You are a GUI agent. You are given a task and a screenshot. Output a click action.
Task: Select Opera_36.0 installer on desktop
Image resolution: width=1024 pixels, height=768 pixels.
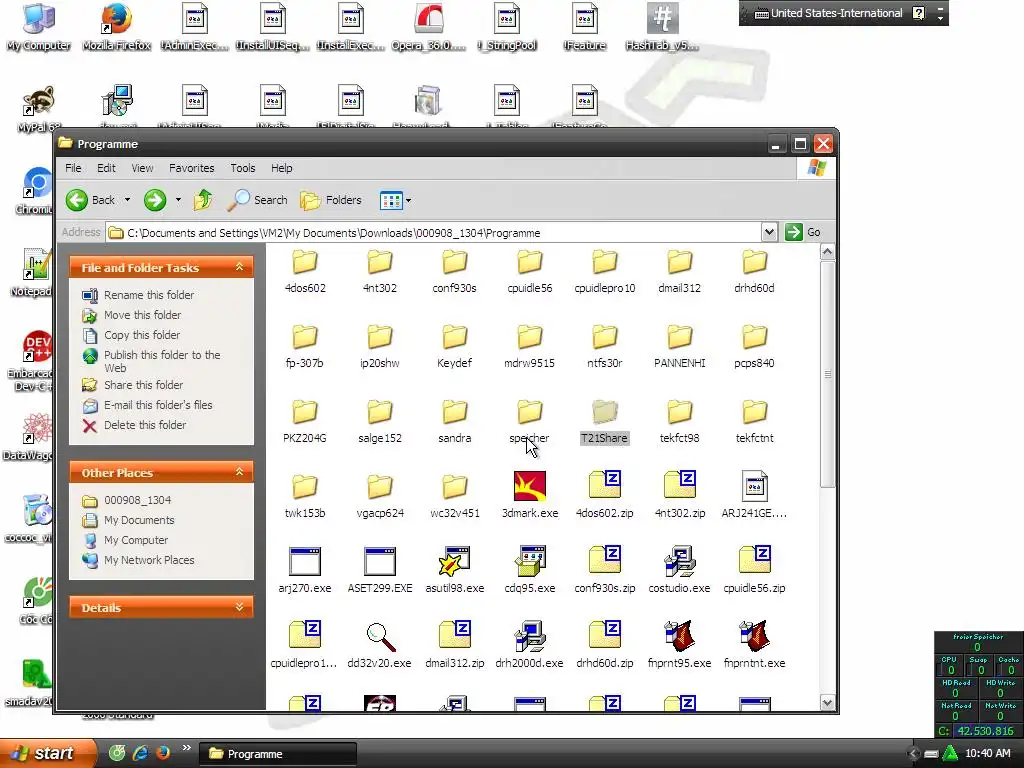[x=429, y=27]
